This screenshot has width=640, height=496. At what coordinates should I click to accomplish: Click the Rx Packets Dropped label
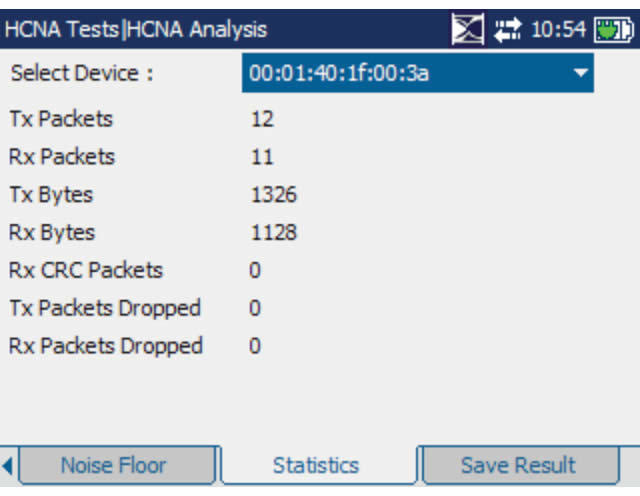pos(106,346)
